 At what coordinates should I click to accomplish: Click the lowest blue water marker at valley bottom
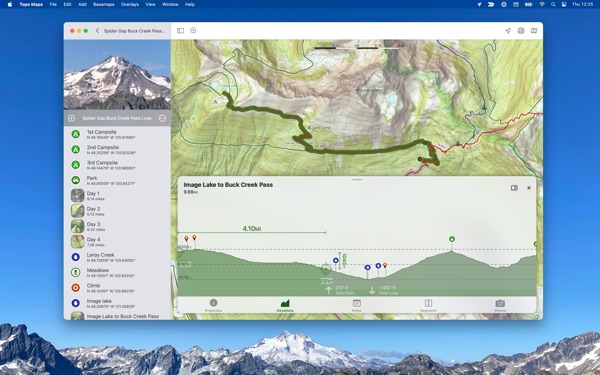[x=368, y=267]
